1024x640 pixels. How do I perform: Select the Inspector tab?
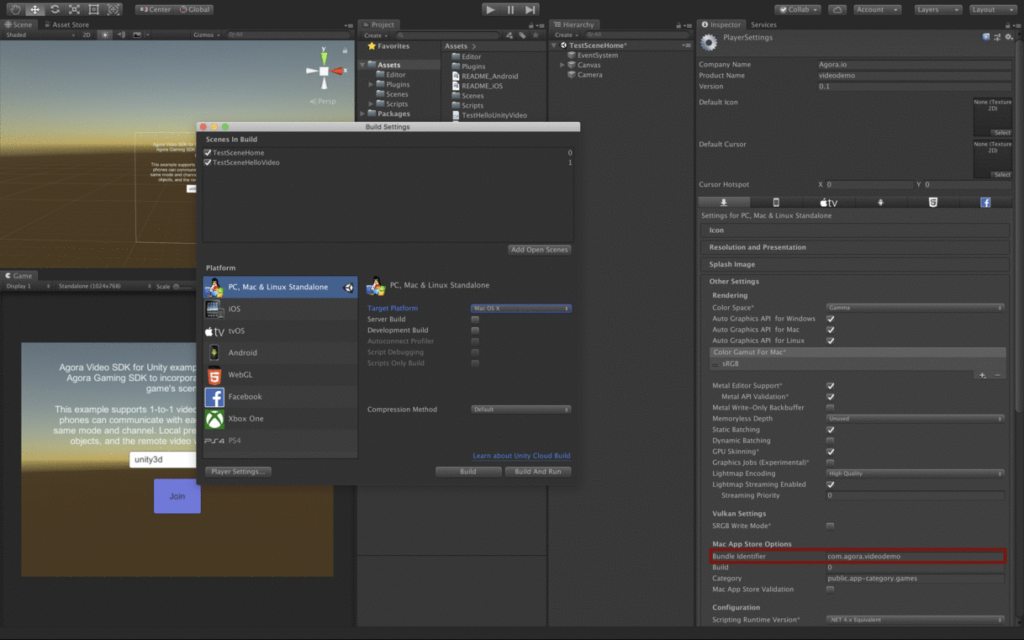coord(722,25)
